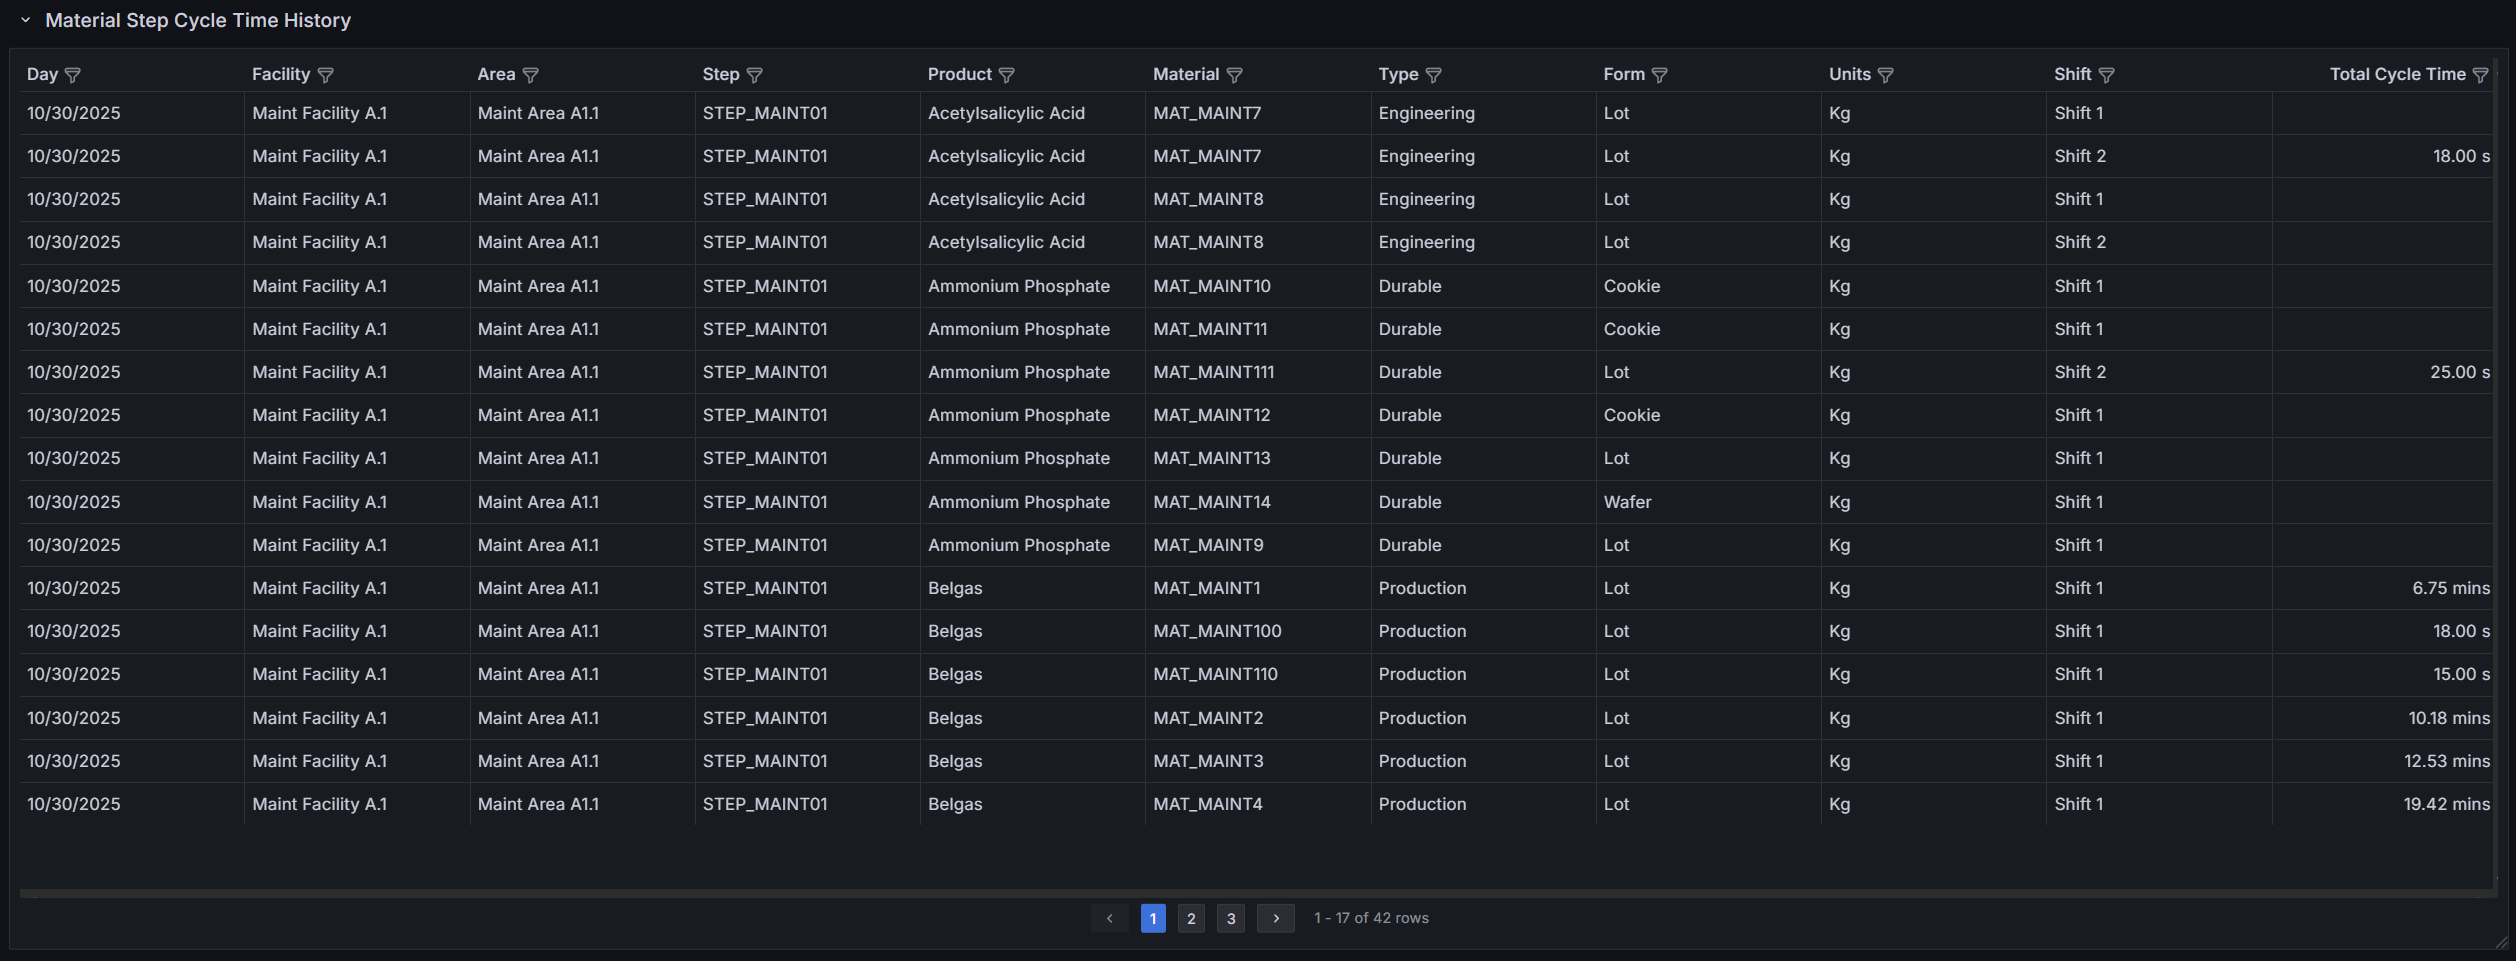Screen dimensions: 2516x961
Task: Go to the next page arrow
Action: coord(1276,918)
